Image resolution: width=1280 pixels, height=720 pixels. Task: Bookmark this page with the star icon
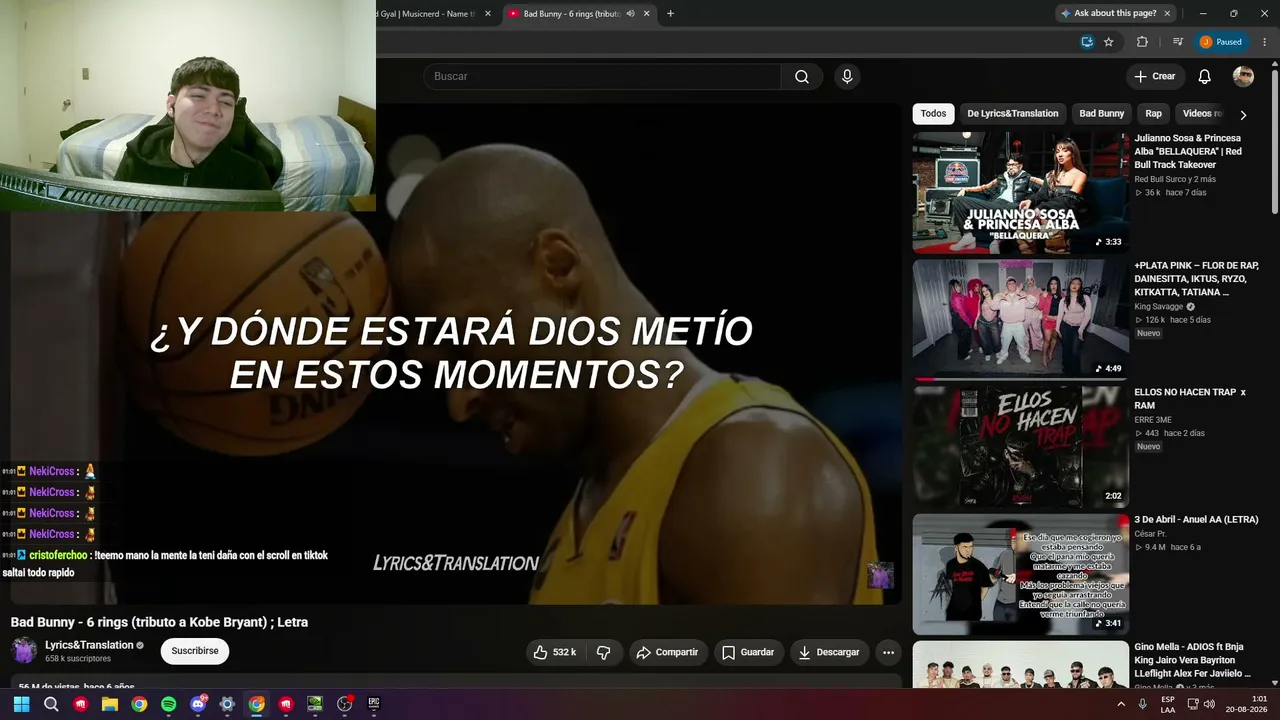click(1109, 42)
